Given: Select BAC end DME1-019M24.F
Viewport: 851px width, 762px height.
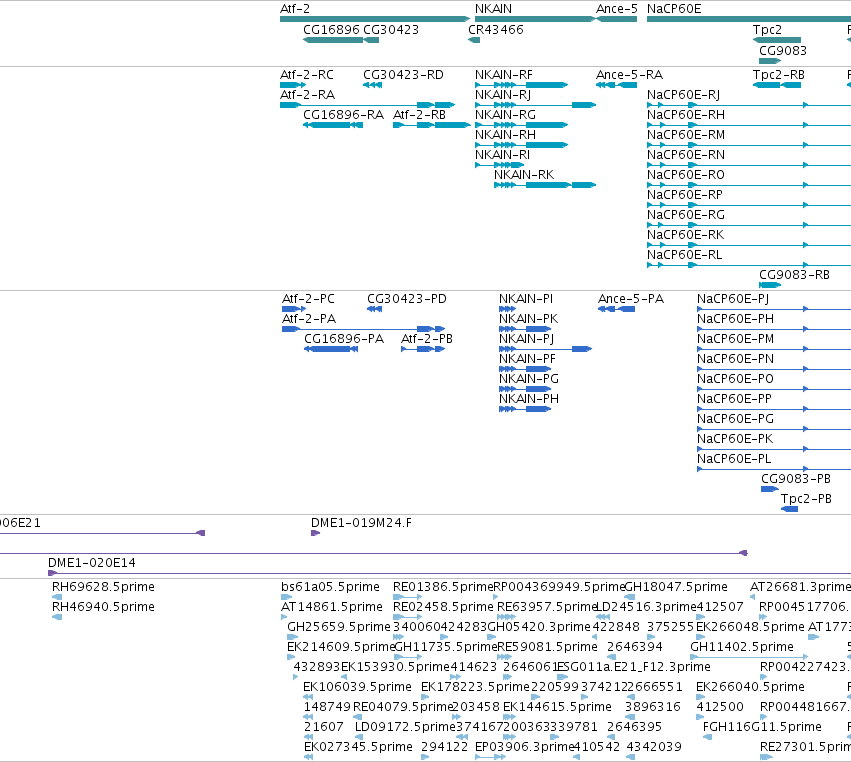Looking at the screenshot, I should [315, 533].
